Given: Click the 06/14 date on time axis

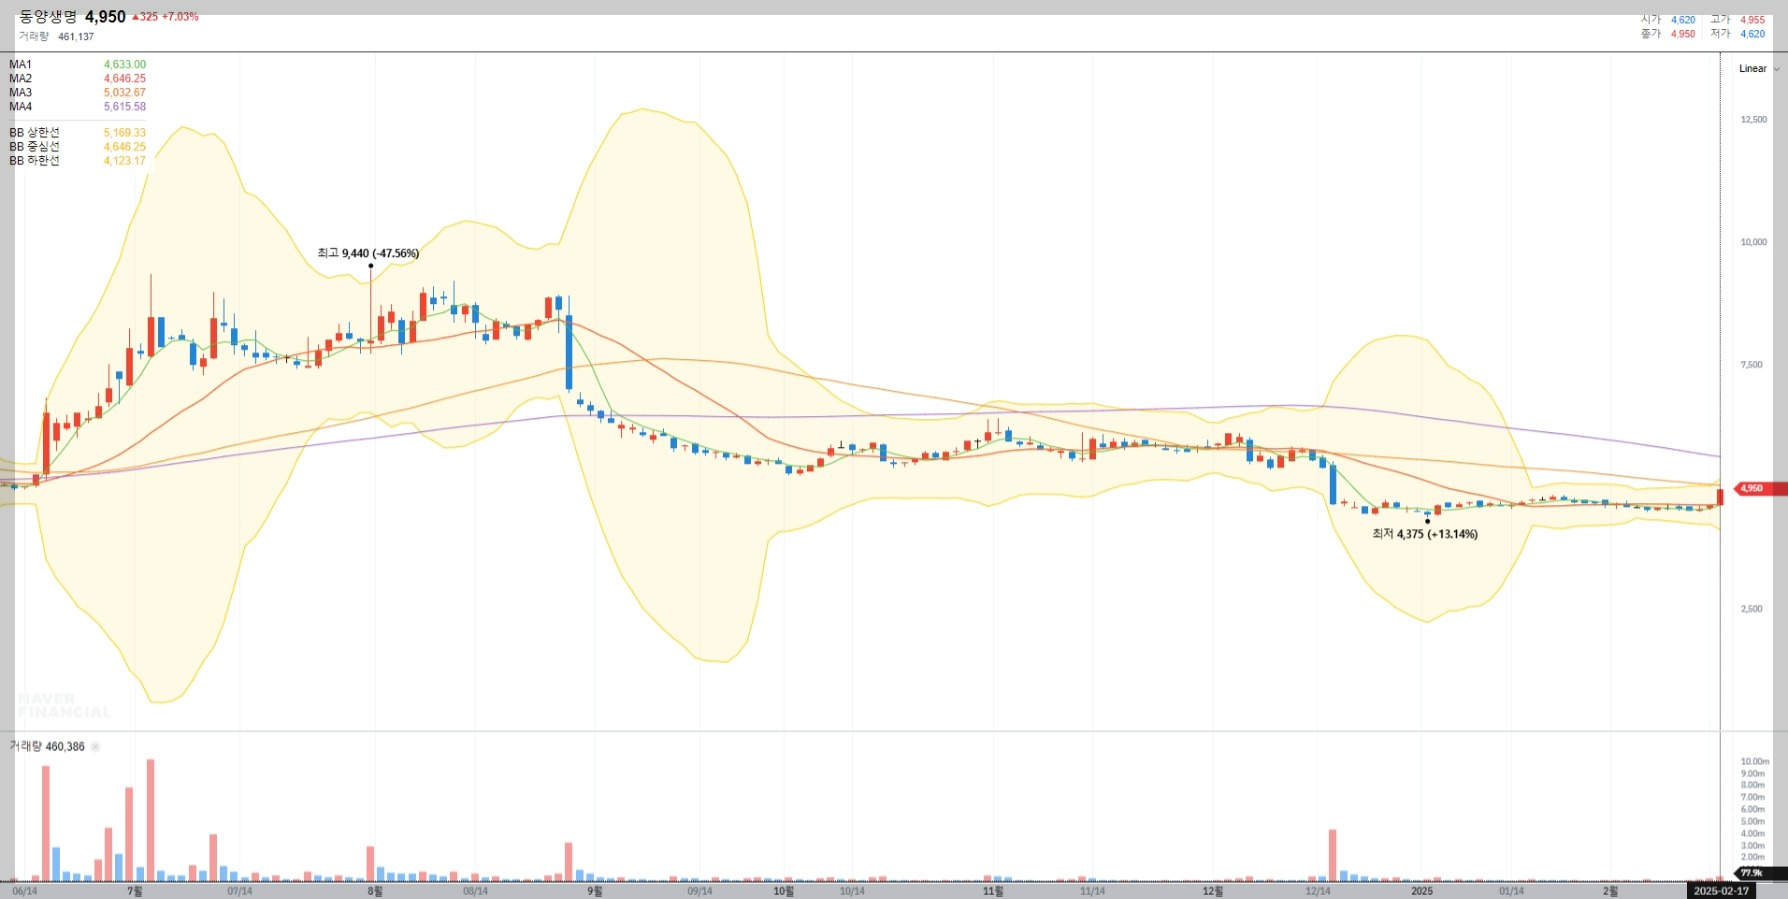Looking at the screenshot, I should pos(25,891).
